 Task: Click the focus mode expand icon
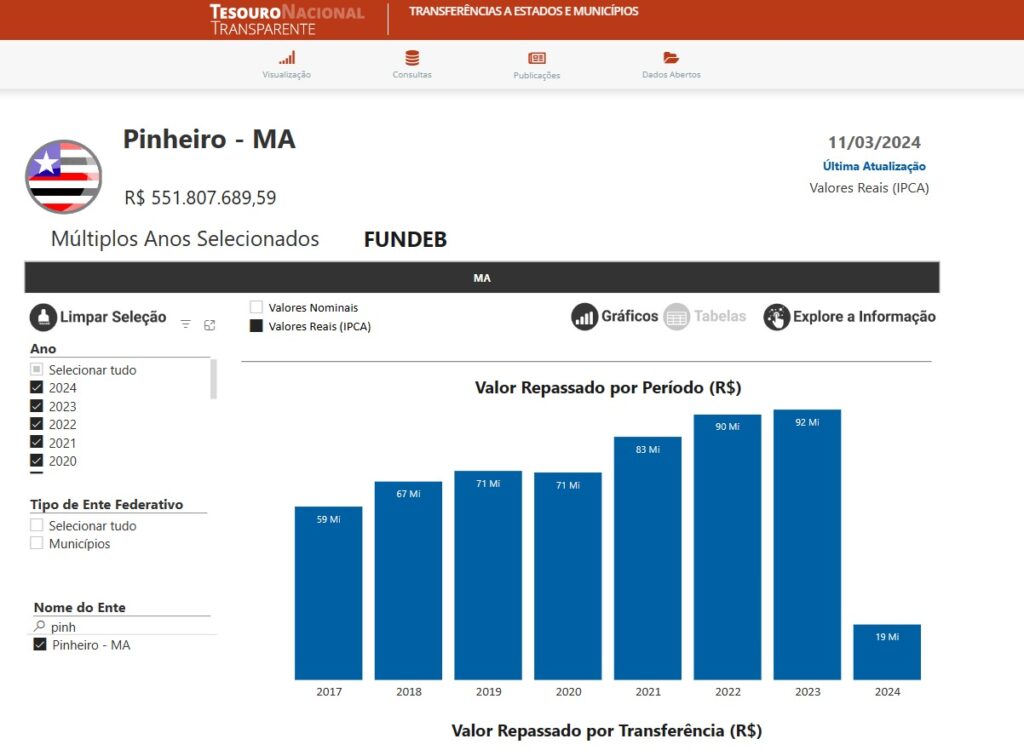click(210, 325)
